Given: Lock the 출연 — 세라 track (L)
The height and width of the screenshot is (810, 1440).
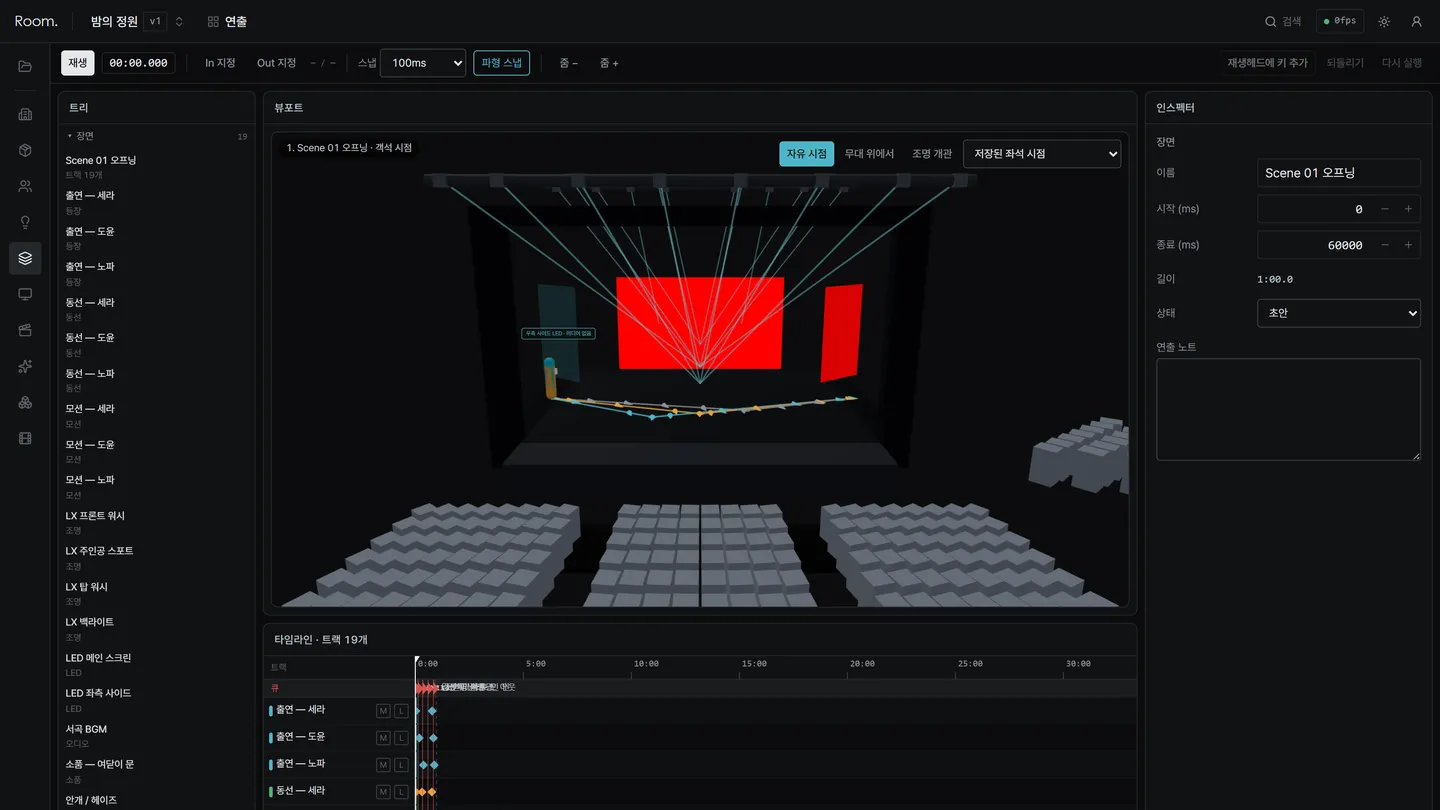Looking at the screenshot, I should click(x=401, y=711).
